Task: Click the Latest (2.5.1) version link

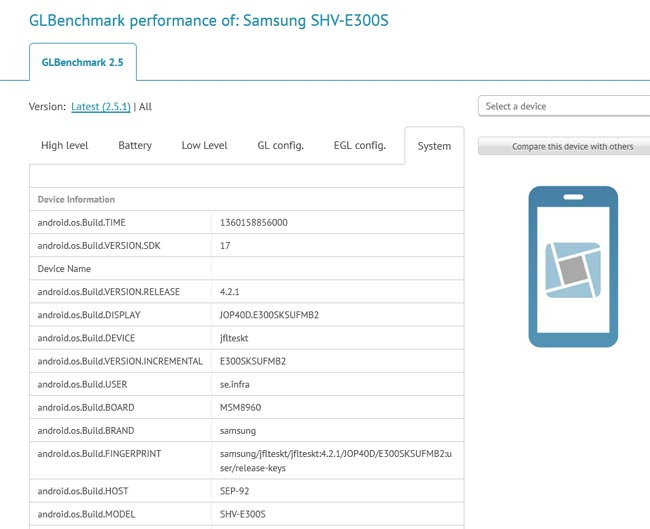Action: pos(101,107)
